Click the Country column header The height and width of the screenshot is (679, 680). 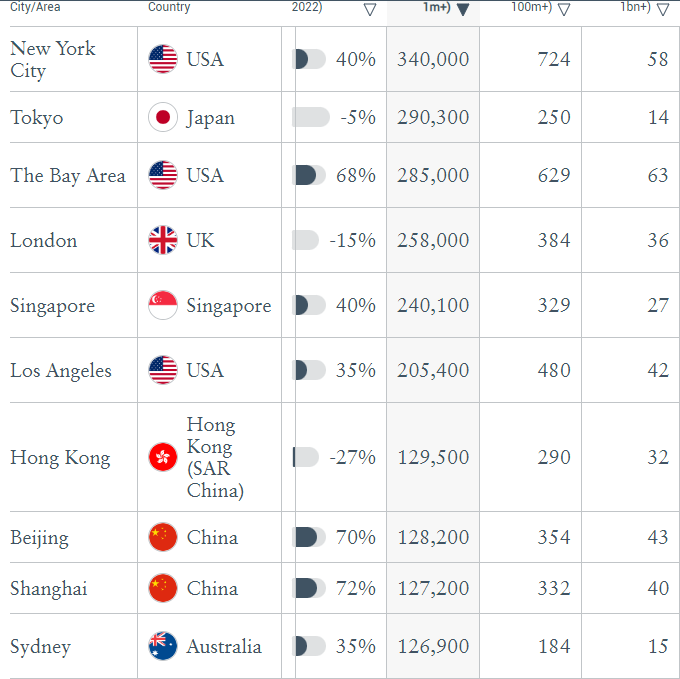pos(169,8)
